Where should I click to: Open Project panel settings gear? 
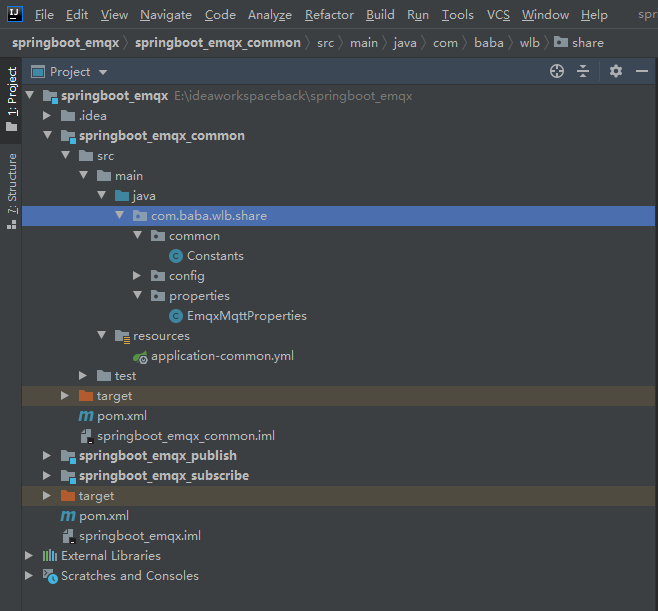(616, 71)
